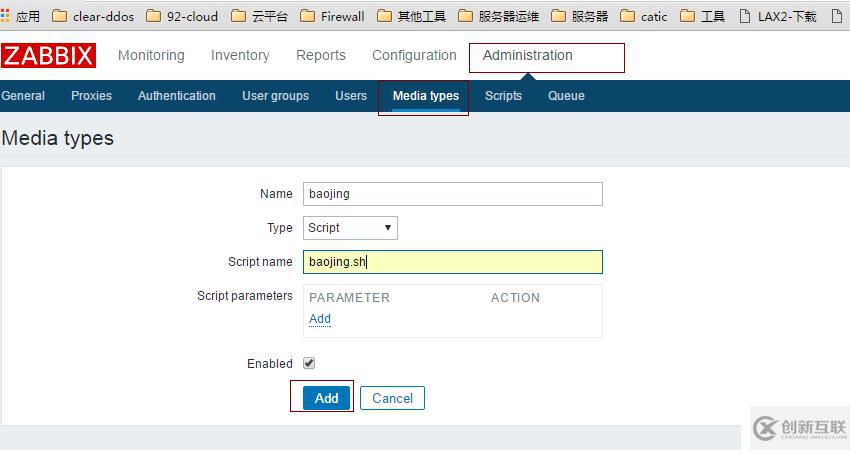Select the Media types tab
The image size is (850, 450).
click(426, 96)
